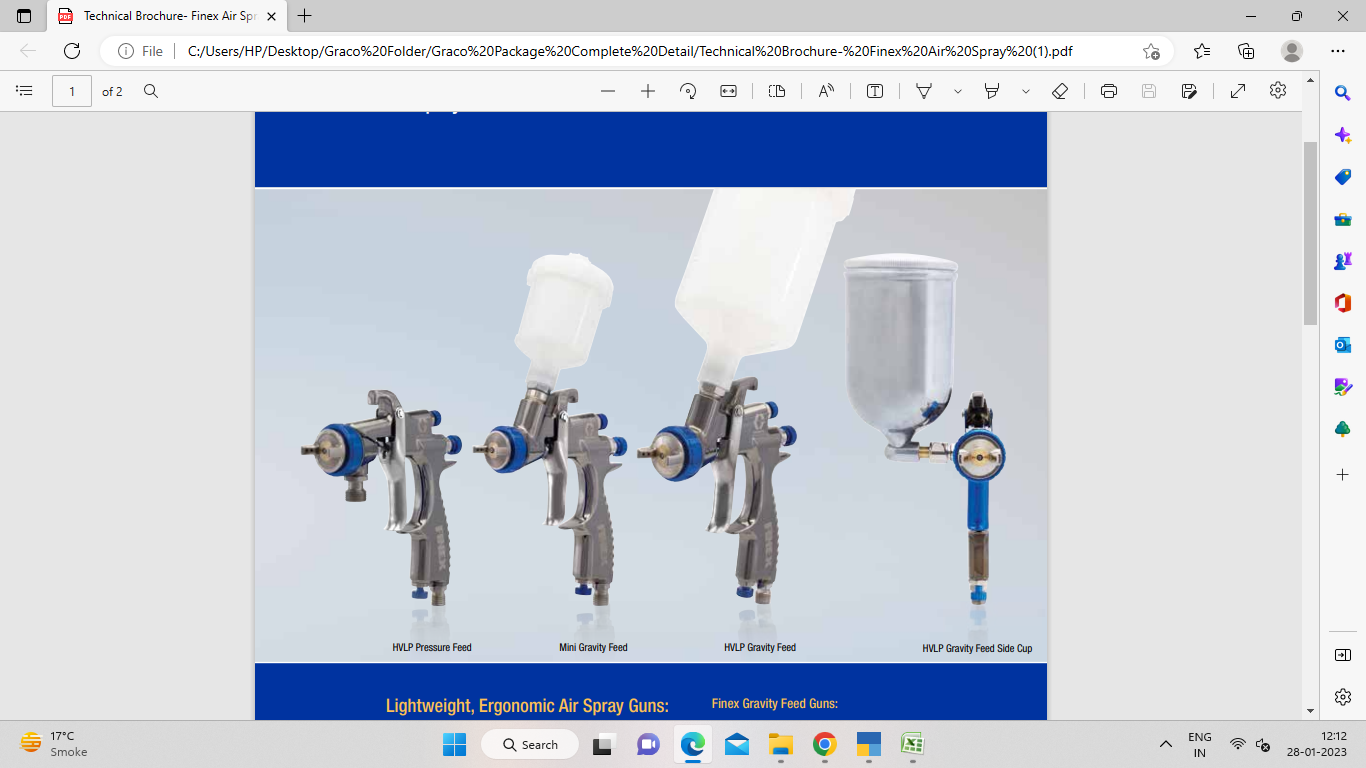This screenshot has height=768, width=1366.
Task: Activate Read aloud for the document
Action: tap(825, 90)
